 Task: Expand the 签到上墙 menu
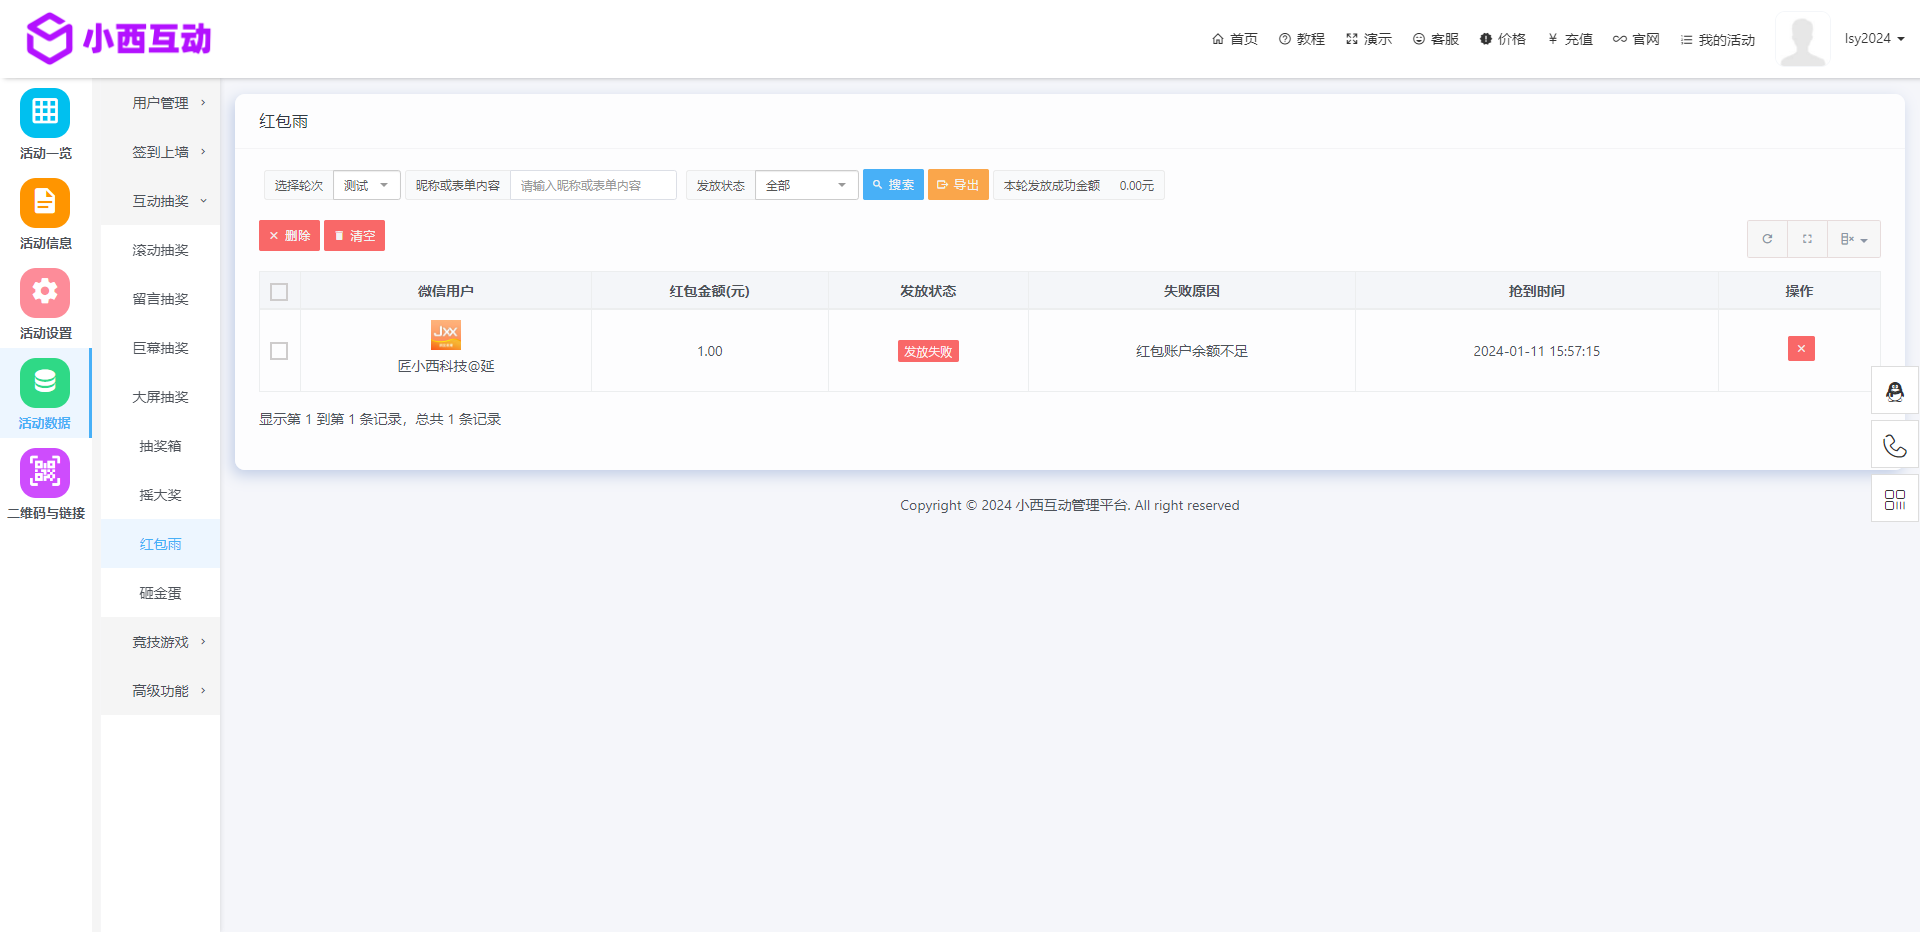tap(160, 152)
